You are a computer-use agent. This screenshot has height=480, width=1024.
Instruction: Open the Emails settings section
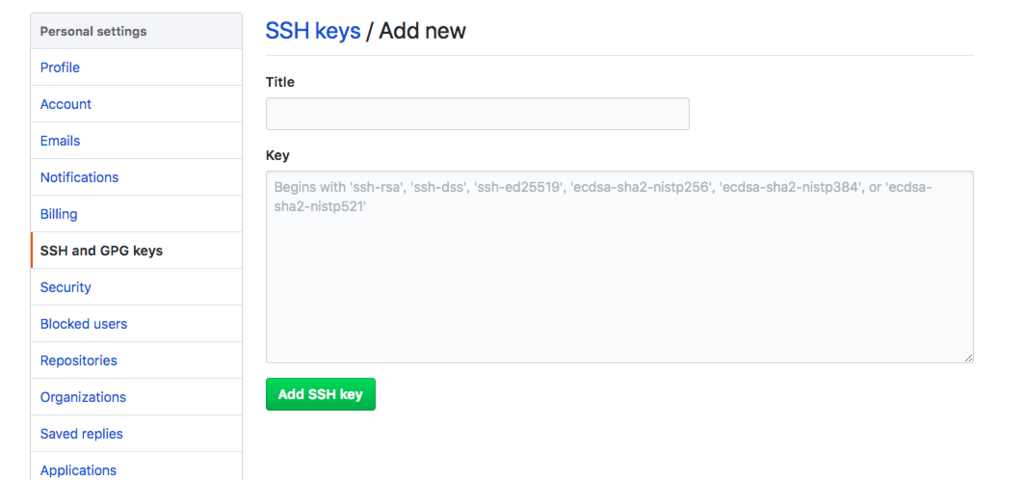pos(60,141)
